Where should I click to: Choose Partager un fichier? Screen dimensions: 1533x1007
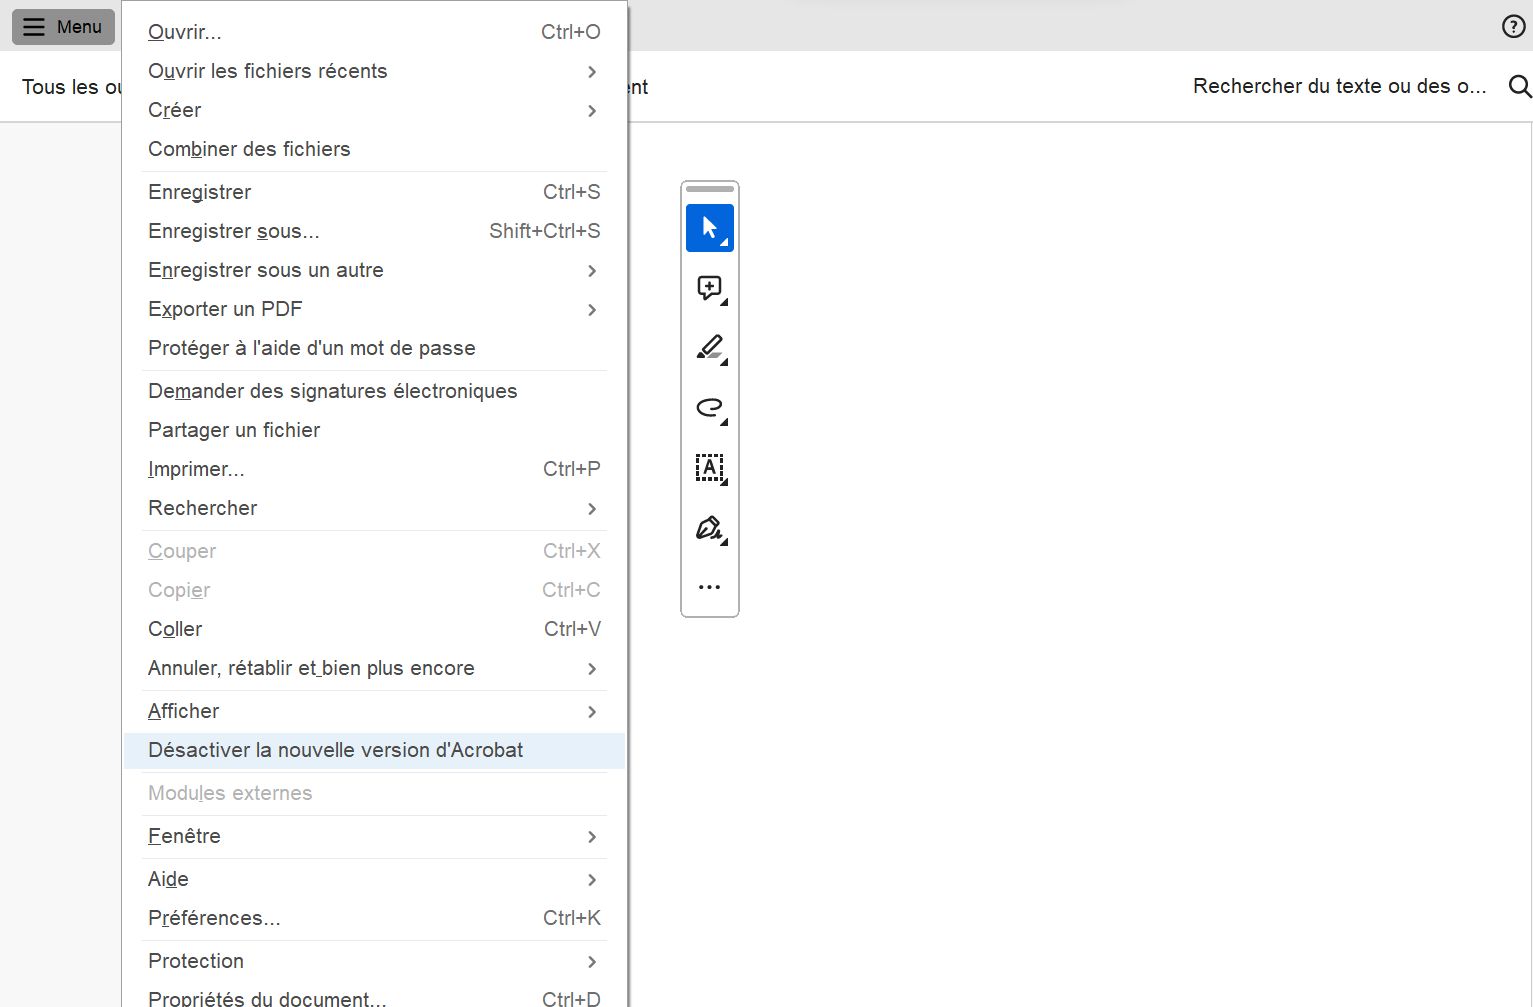[x=233, y=430]
